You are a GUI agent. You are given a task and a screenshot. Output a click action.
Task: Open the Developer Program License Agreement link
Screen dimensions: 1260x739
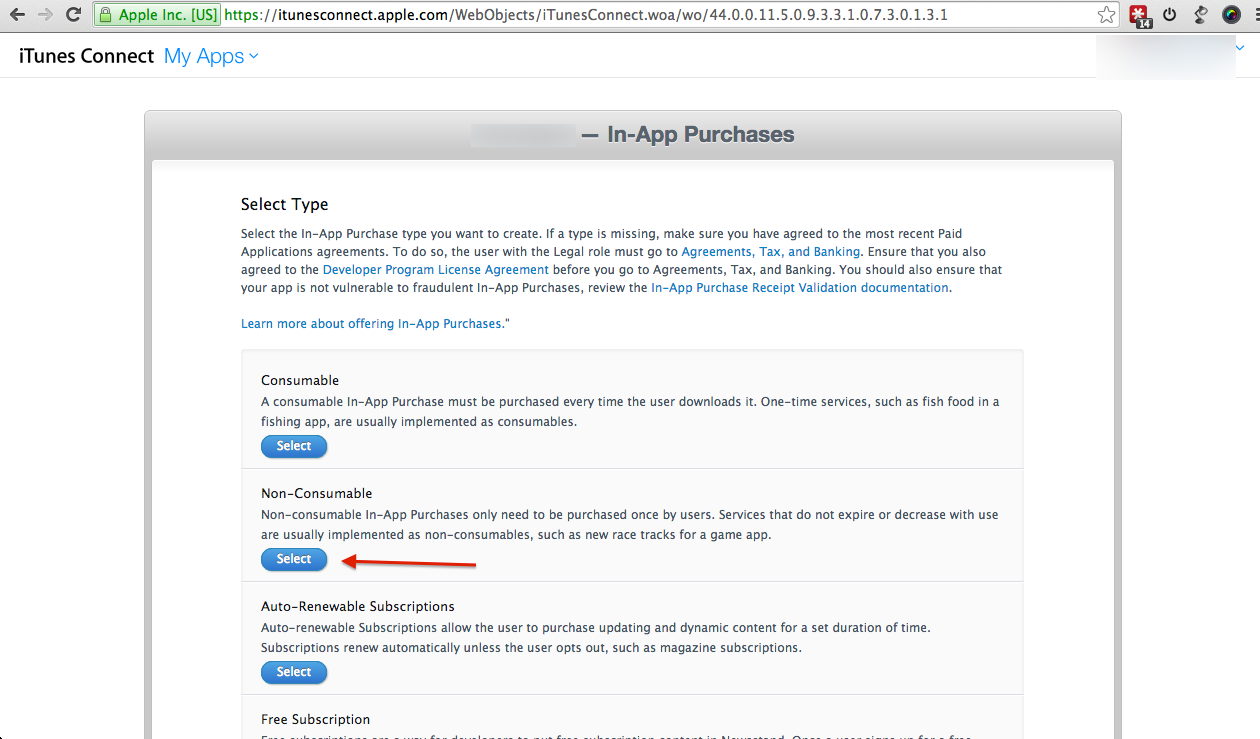(x=436, y=270)
